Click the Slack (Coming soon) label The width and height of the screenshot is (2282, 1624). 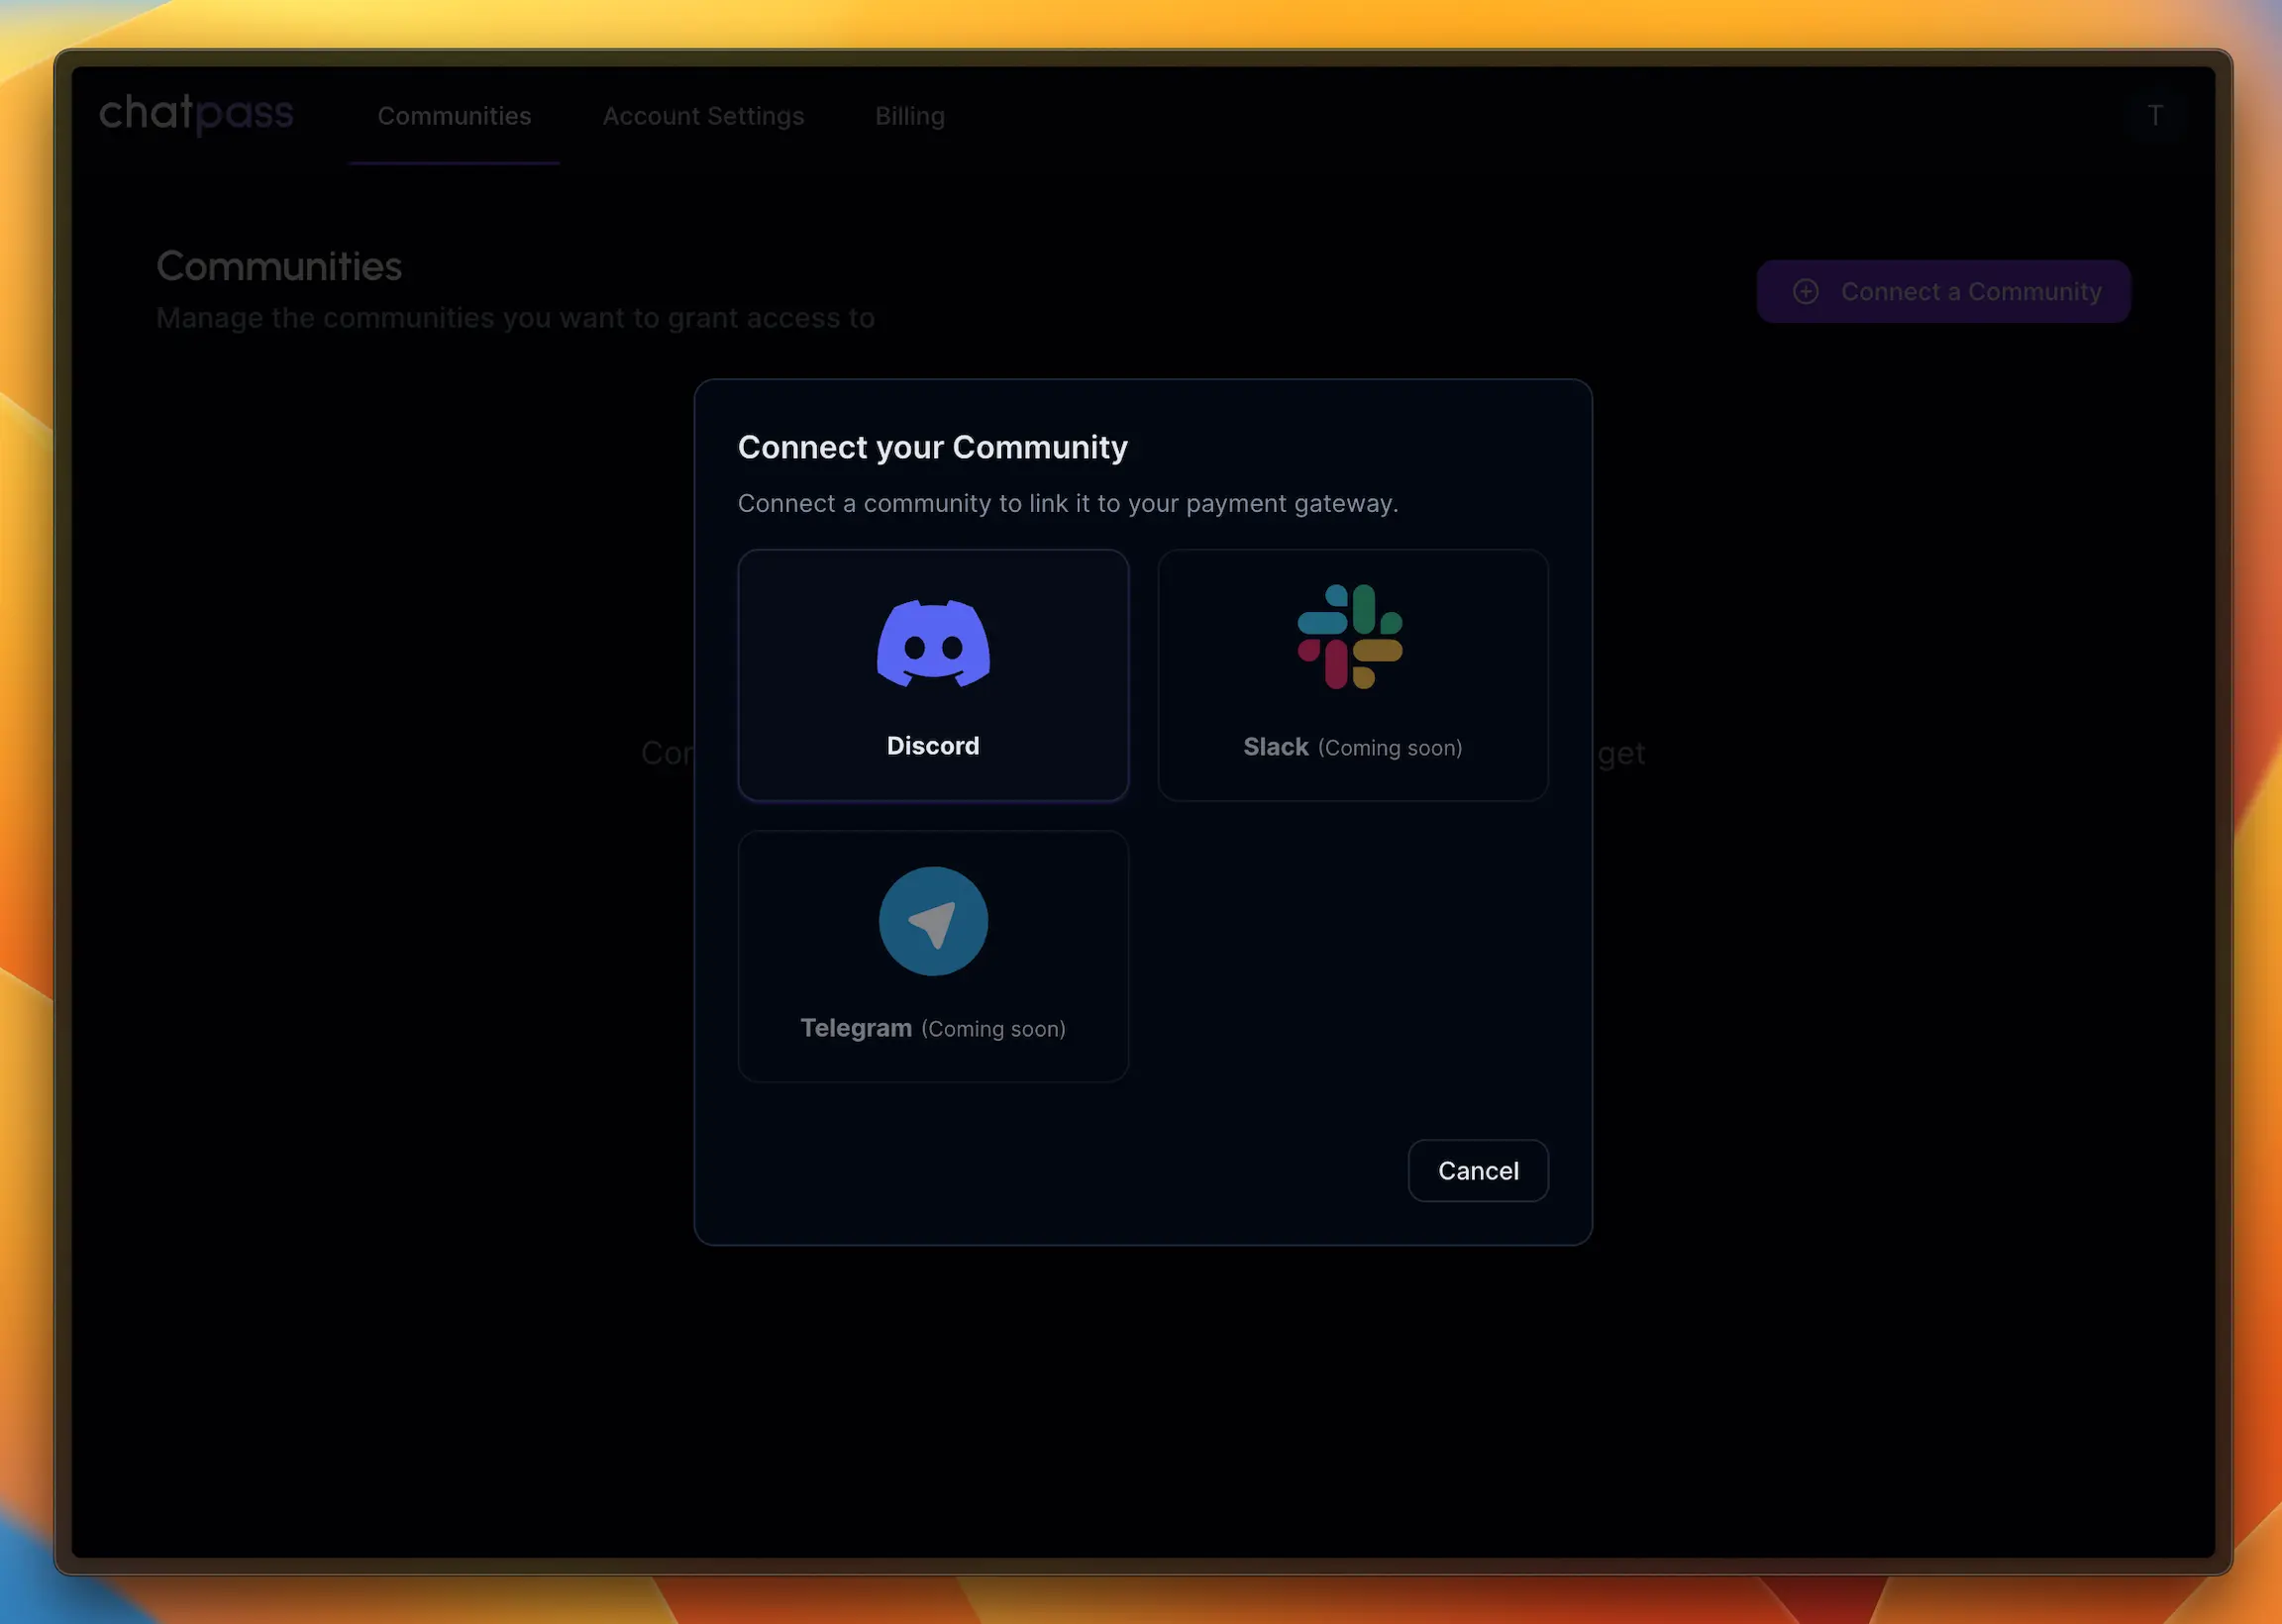point(1352,747)
